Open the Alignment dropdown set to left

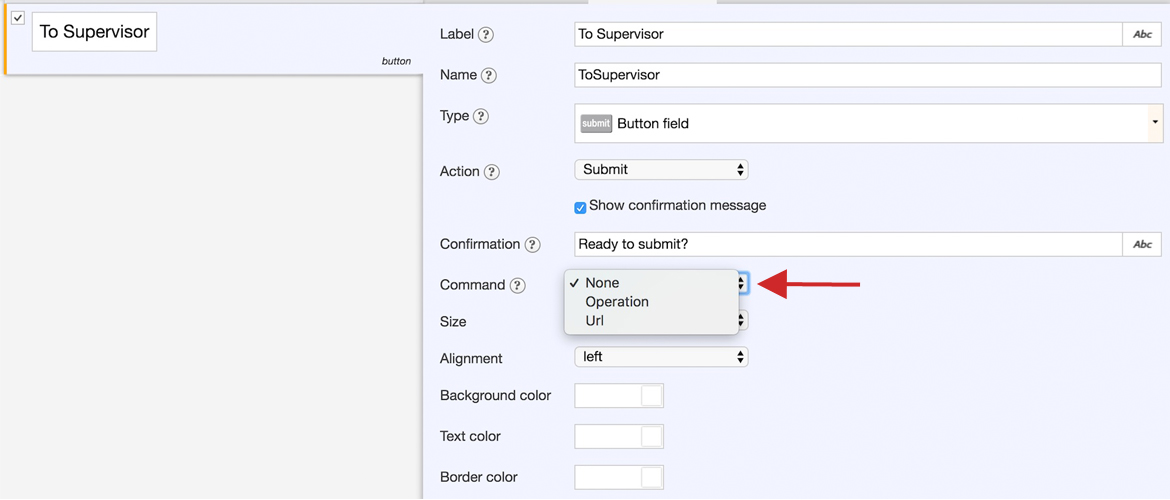661,357
